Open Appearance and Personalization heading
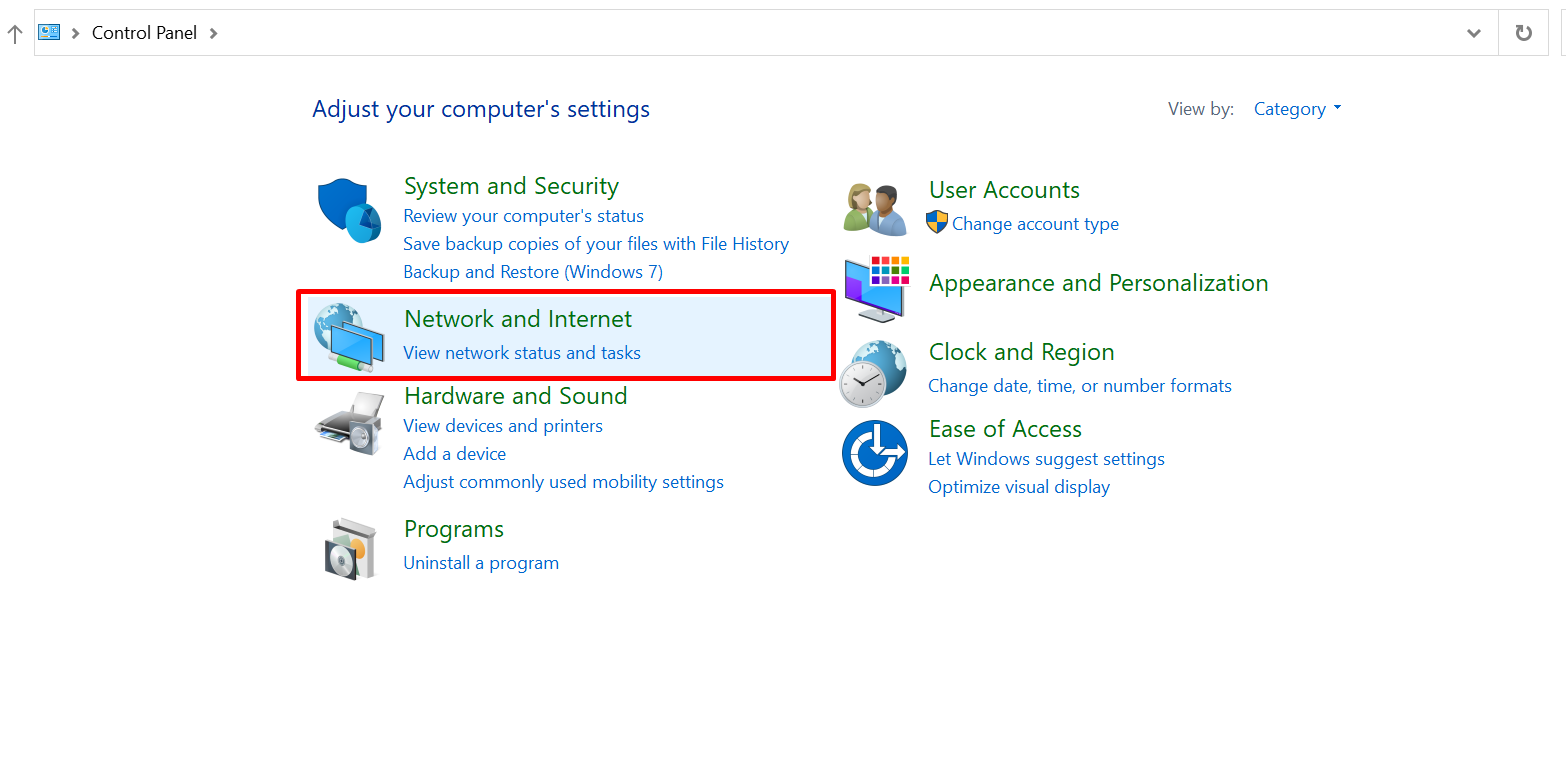The height and width of the screenshot is (757, 1566). (1098, 283)
